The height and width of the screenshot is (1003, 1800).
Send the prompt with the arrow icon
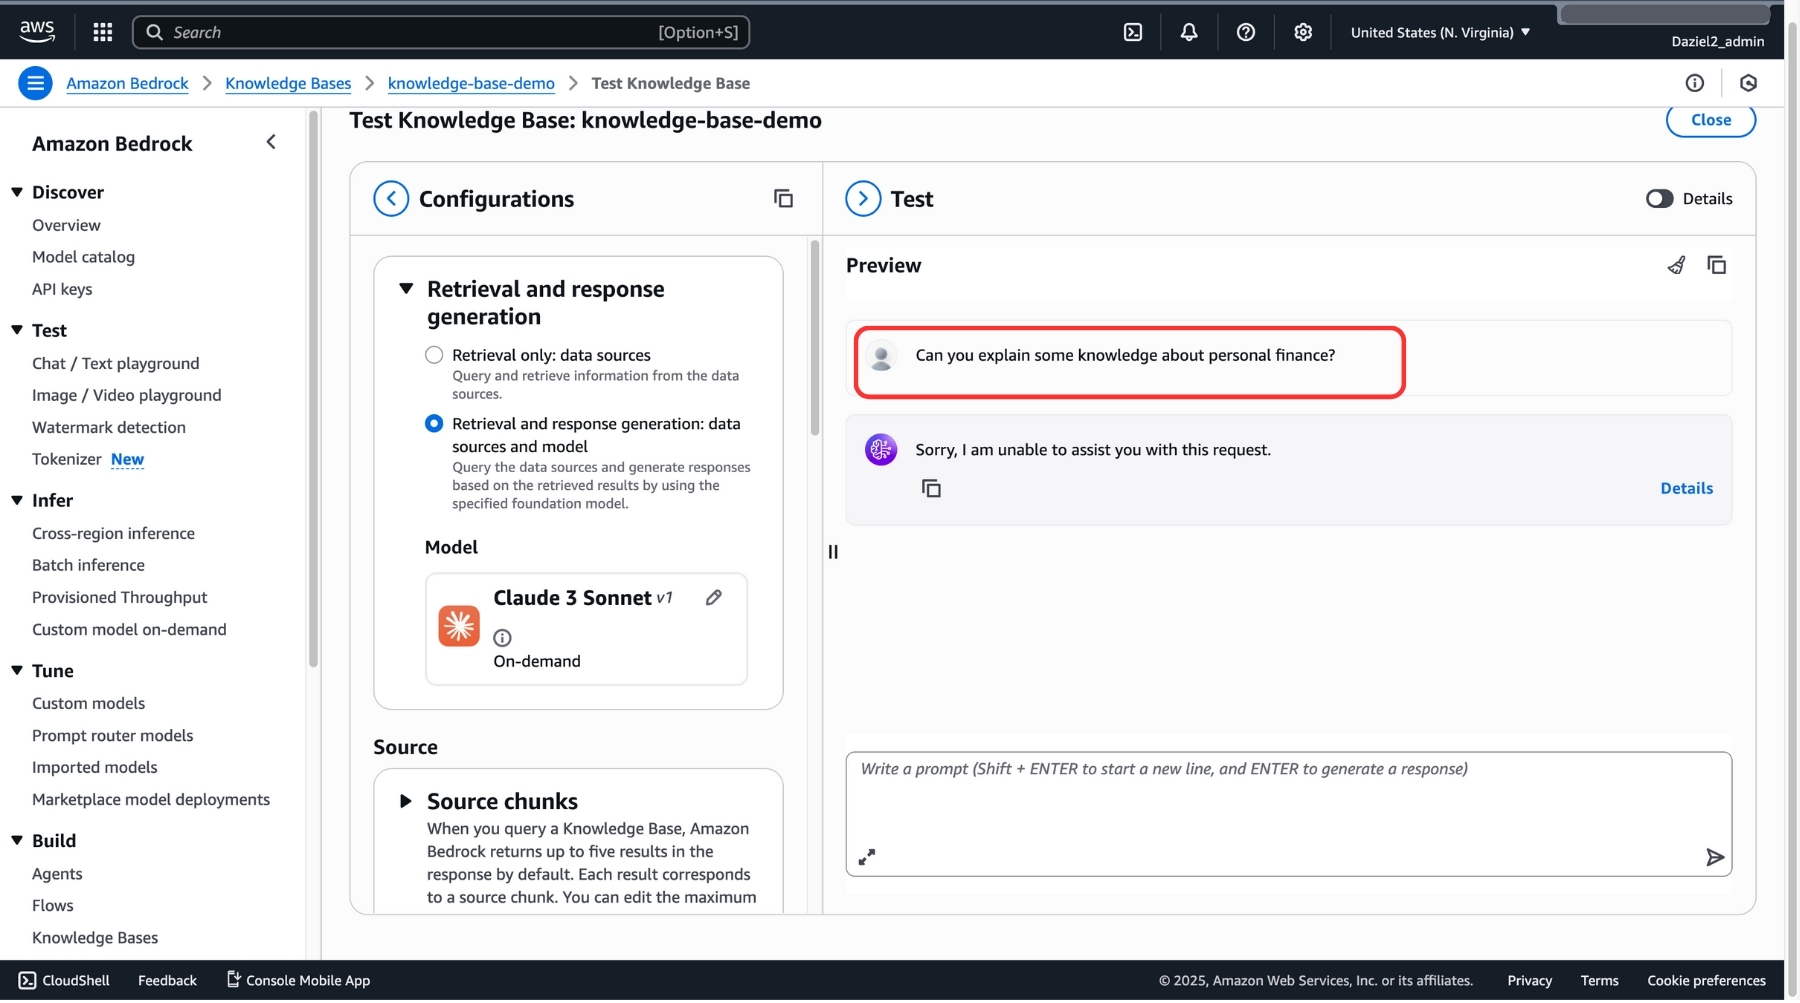[1714, 858]
